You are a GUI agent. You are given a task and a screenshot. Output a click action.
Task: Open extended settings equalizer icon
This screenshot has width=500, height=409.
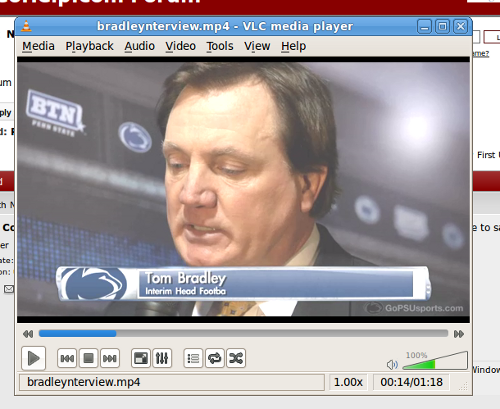(162, 358)
